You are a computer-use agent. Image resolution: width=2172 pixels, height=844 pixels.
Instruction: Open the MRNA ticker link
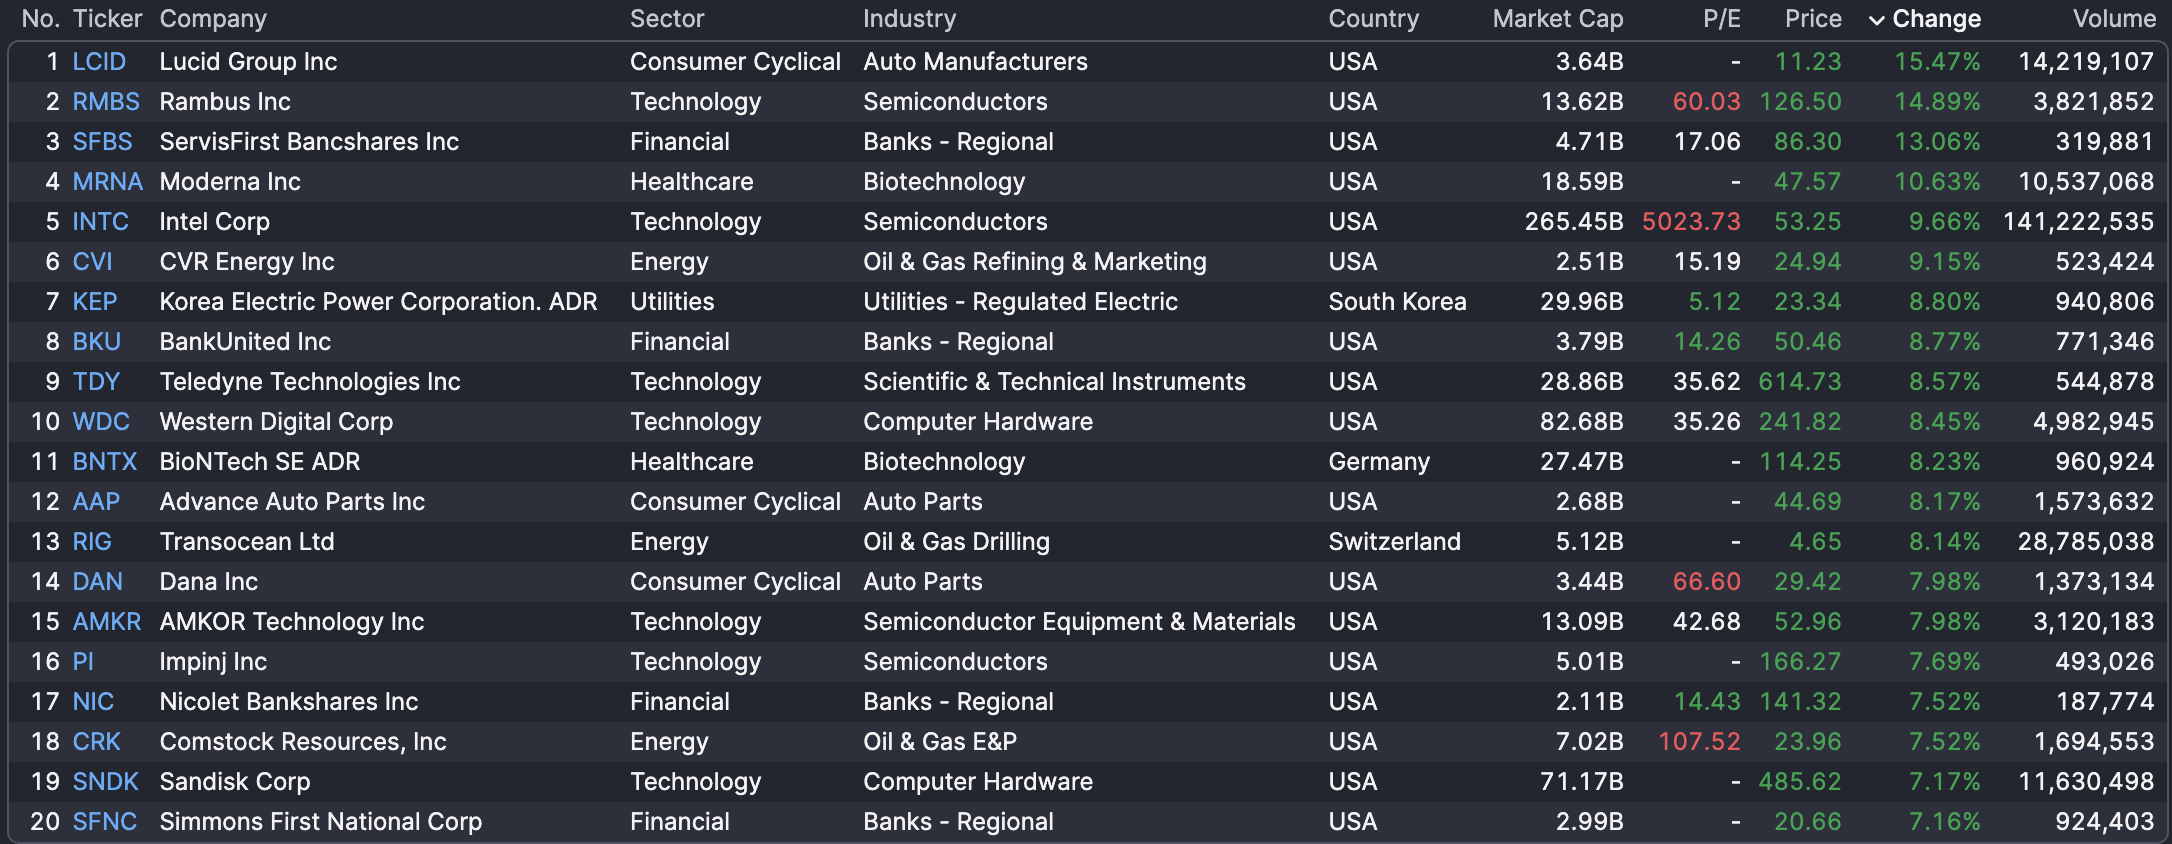(107, 182)
